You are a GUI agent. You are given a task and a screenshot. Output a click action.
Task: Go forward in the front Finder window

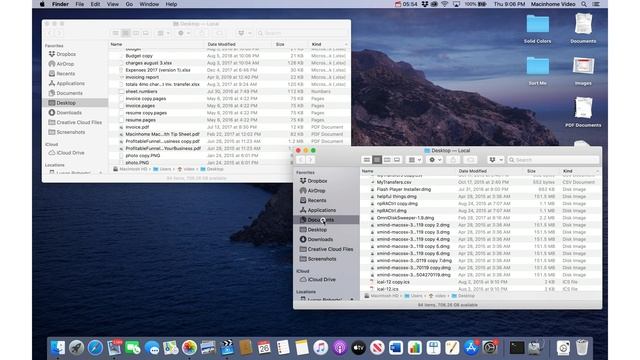coord(310,160)
